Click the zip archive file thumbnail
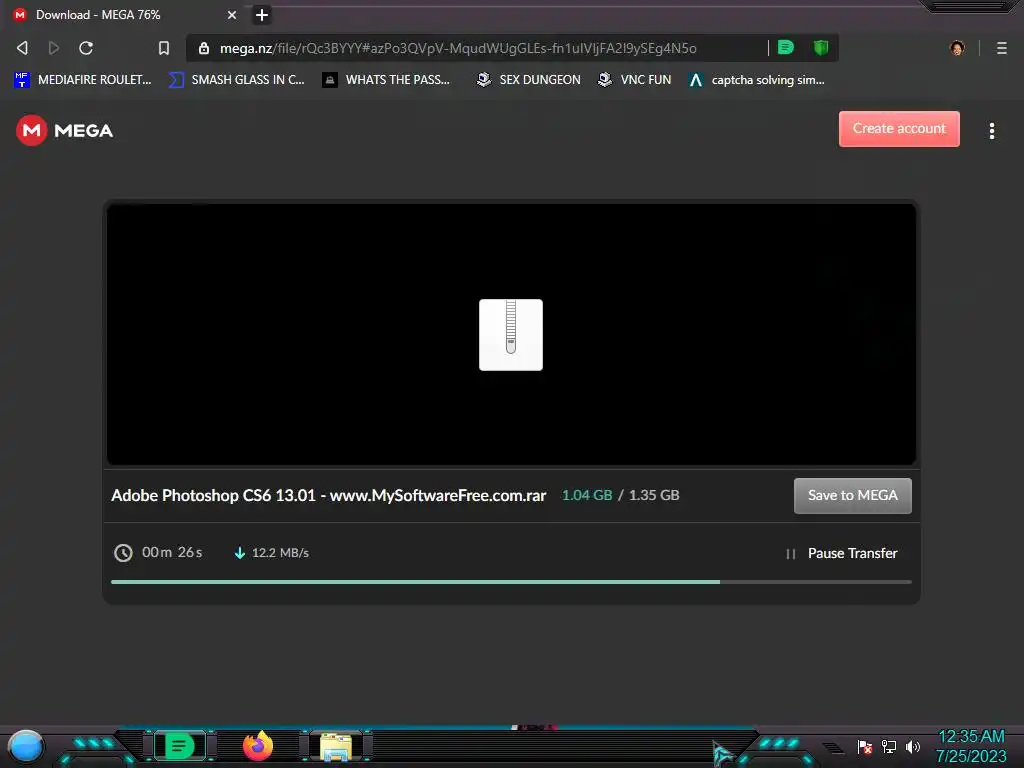Screen dimensions: 1024x768 point(511,334)
